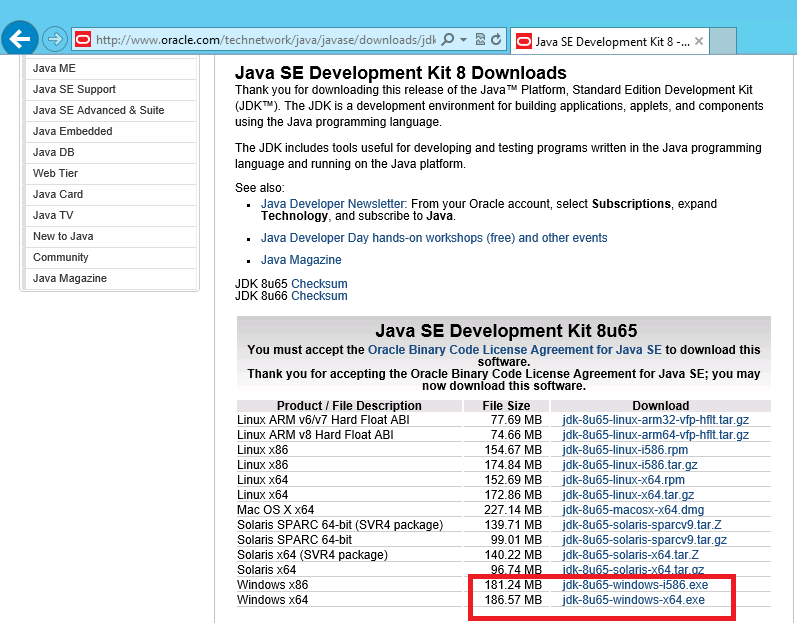The image size is (797, 623).
Task: Open JDK 8u65 Checksum link
Action: (319, 284)
